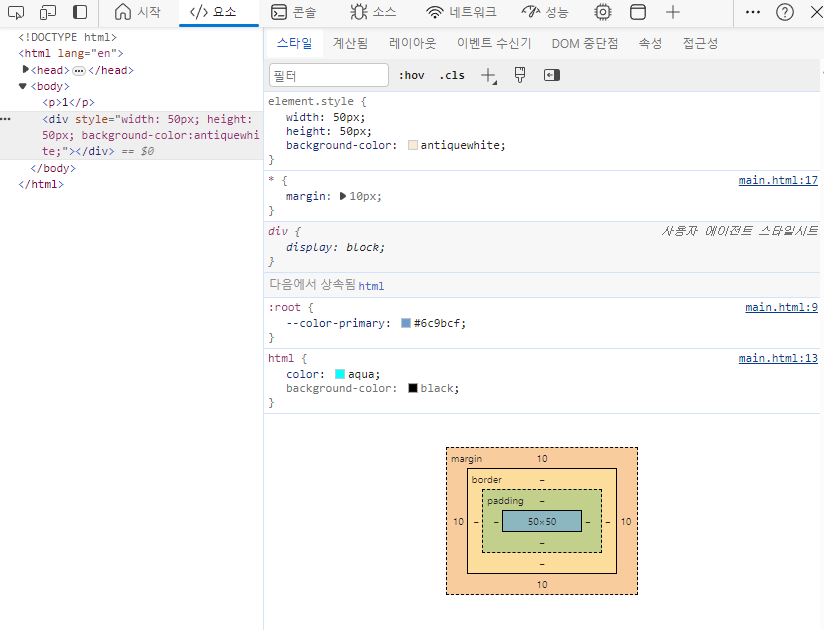Expand the collapsed head ellipsis badge
The image size is (824, 630).
[79, 70]
